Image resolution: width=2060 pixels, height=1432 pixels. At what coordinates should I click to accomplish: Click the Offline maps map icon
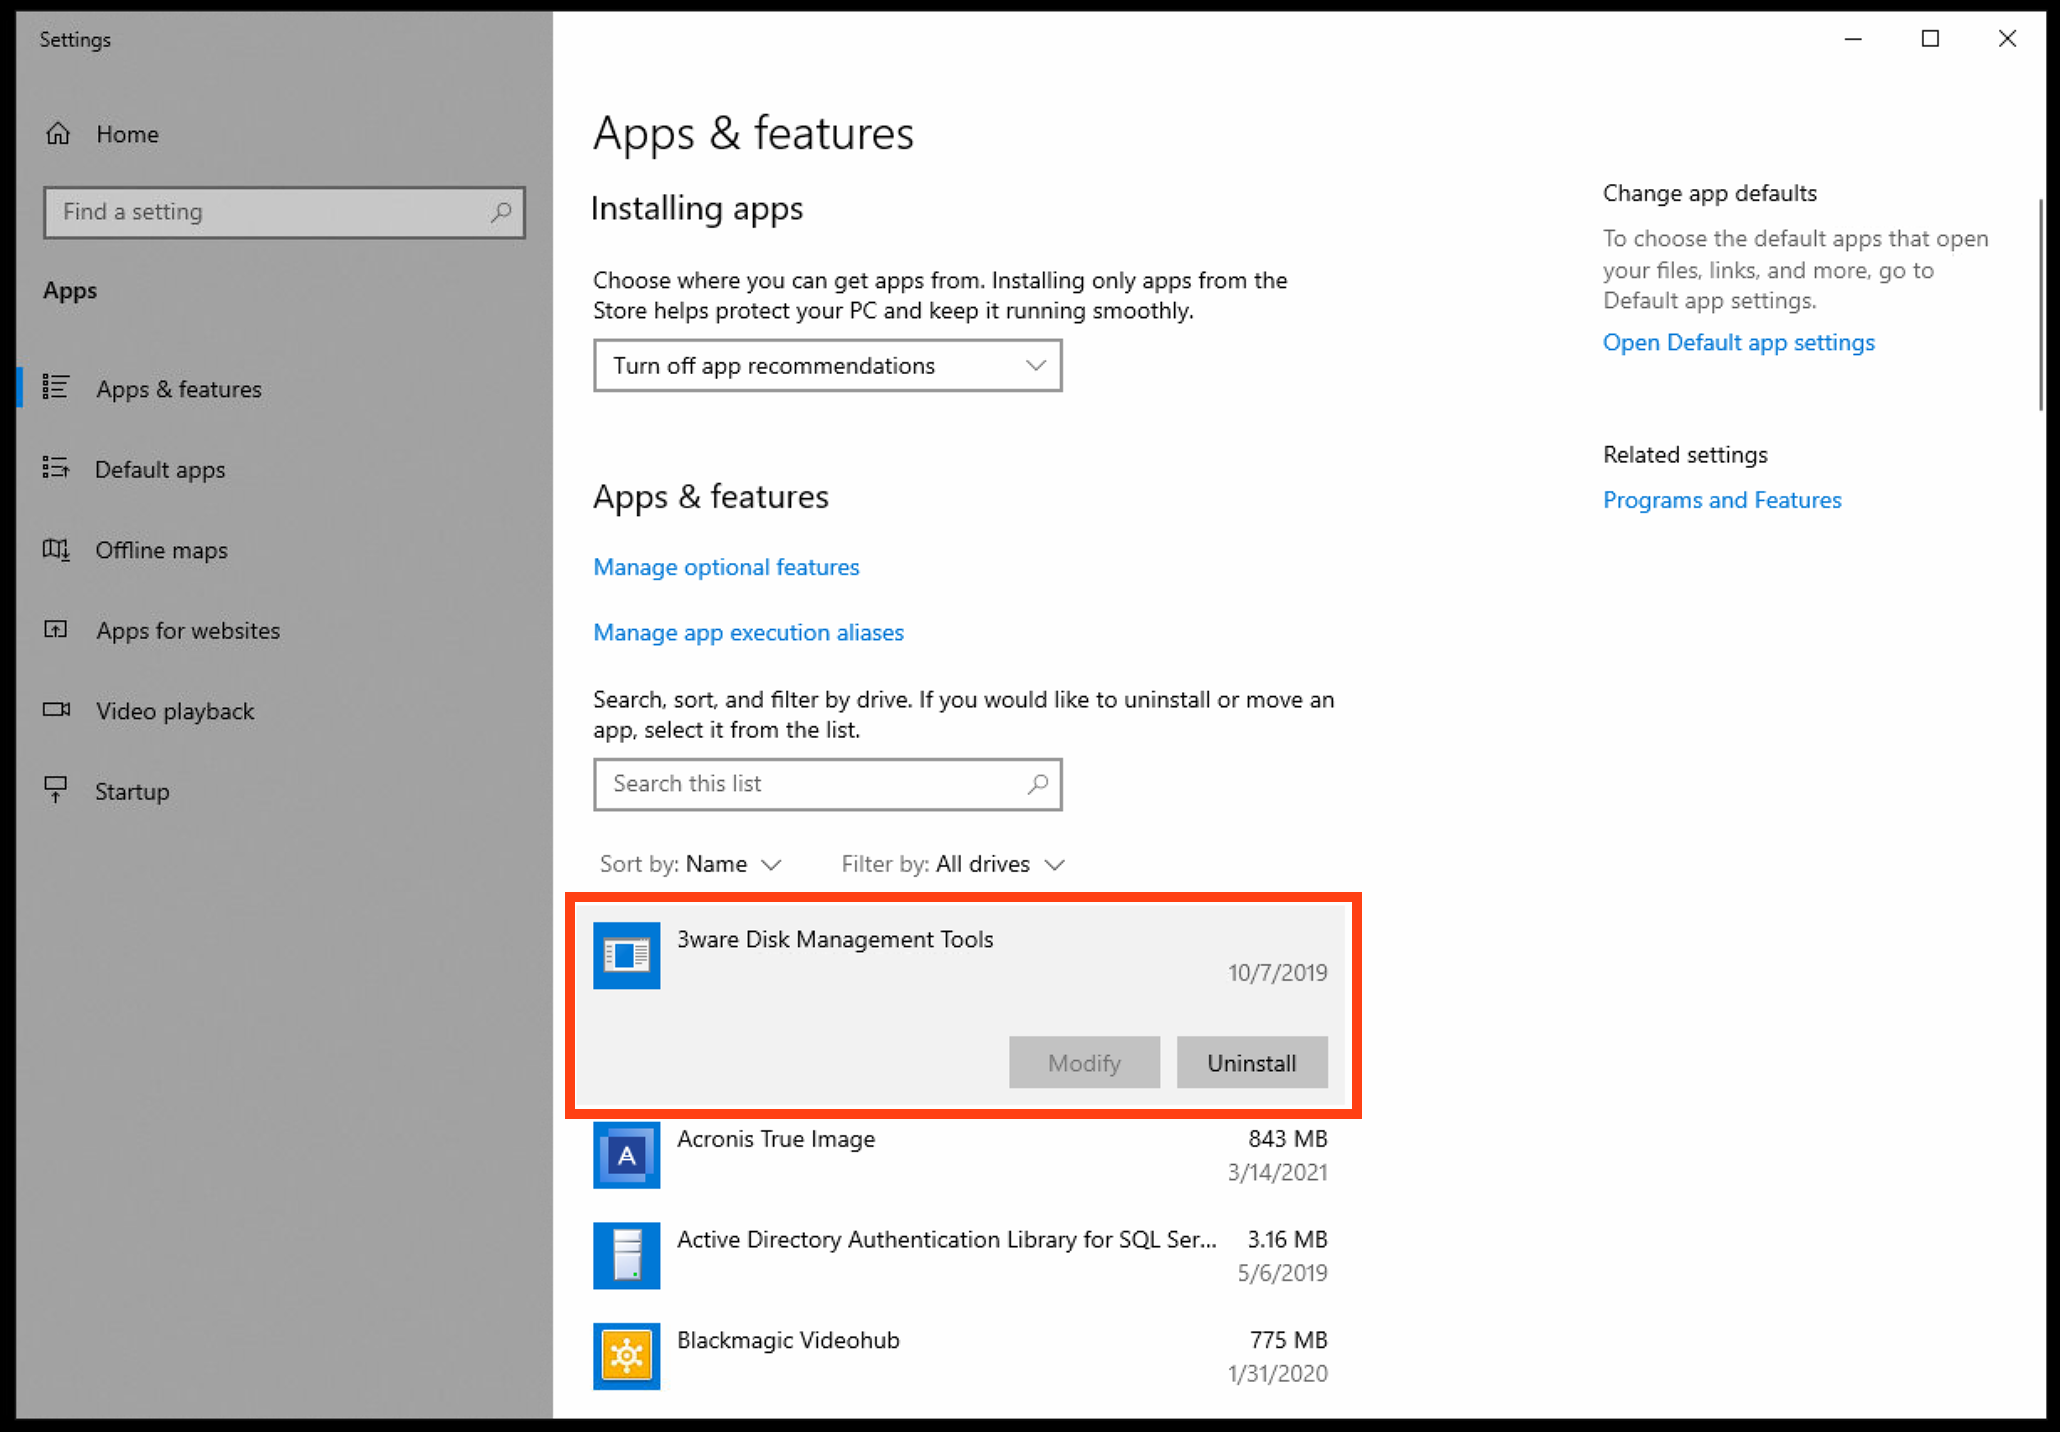coord(56,550)
